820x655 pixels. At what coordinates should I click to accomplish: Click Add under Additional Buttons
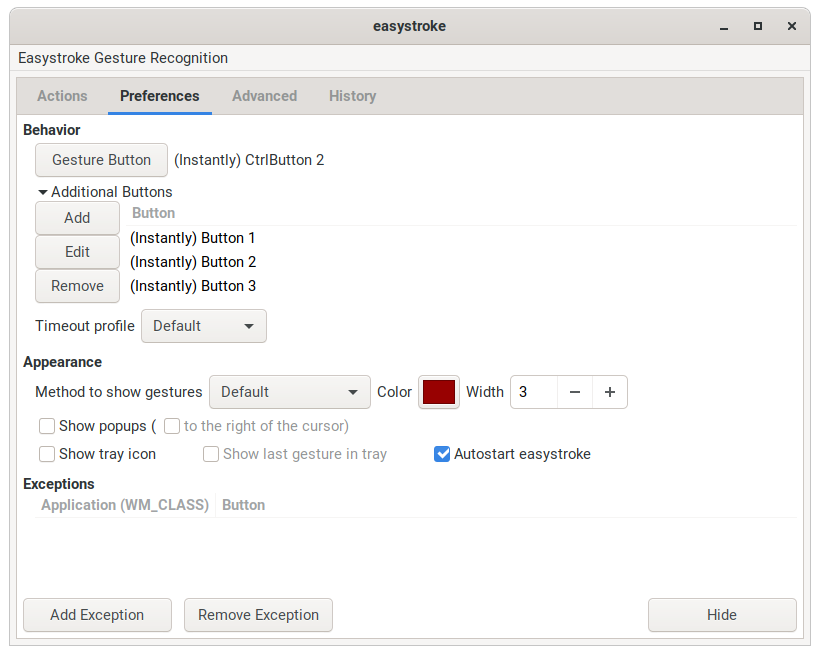(x=77, y=218)
